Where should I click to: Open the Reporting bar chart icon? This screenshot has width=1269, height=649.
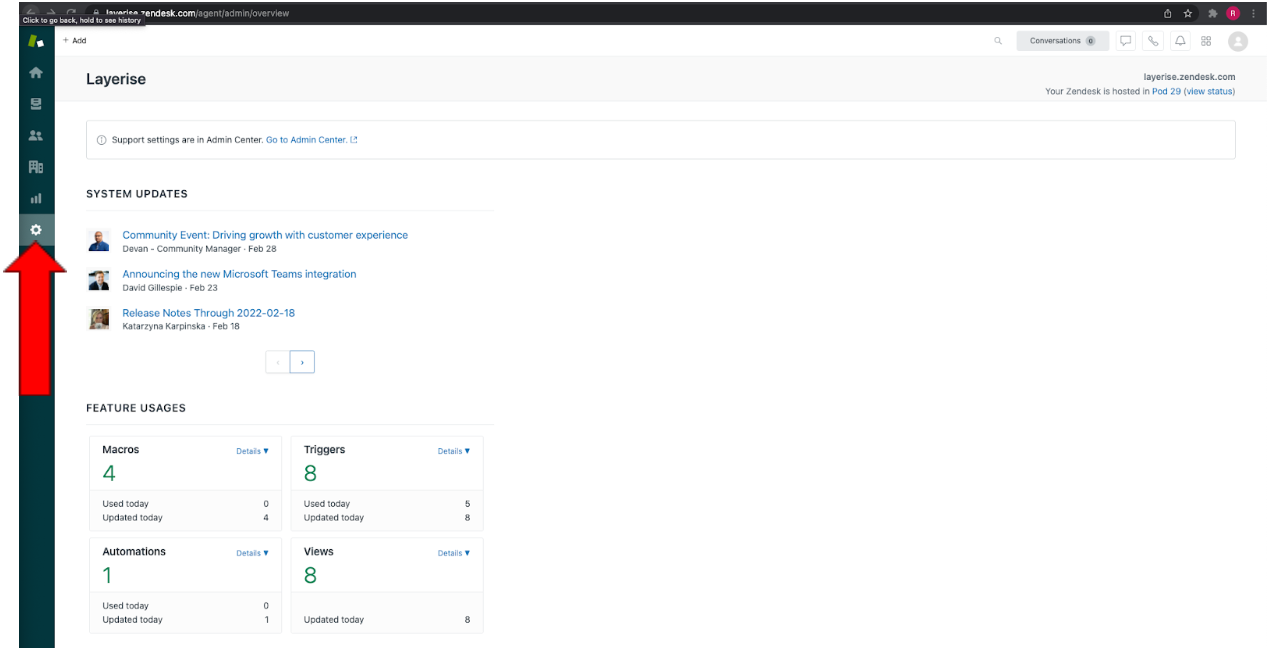[36, 199]
